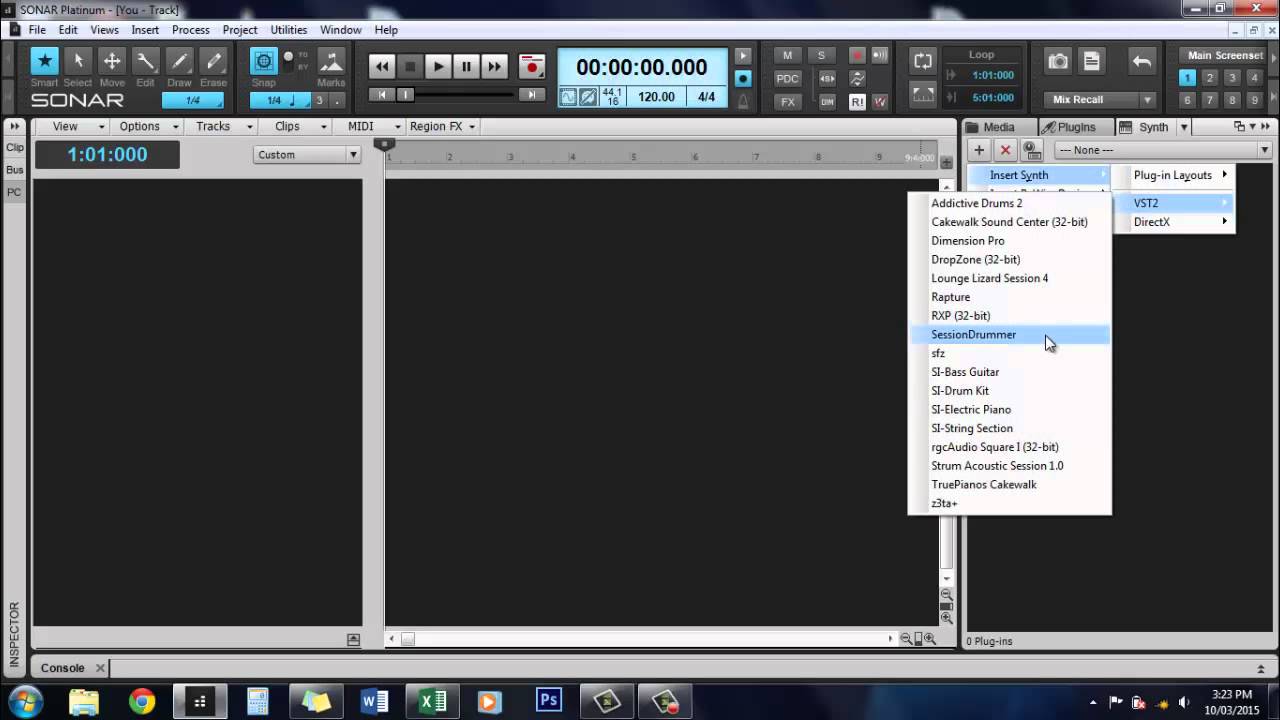This screenshot has width=1280, height=720.
Task: Open the Marks tool icon
Action: [x=331, y=61]
